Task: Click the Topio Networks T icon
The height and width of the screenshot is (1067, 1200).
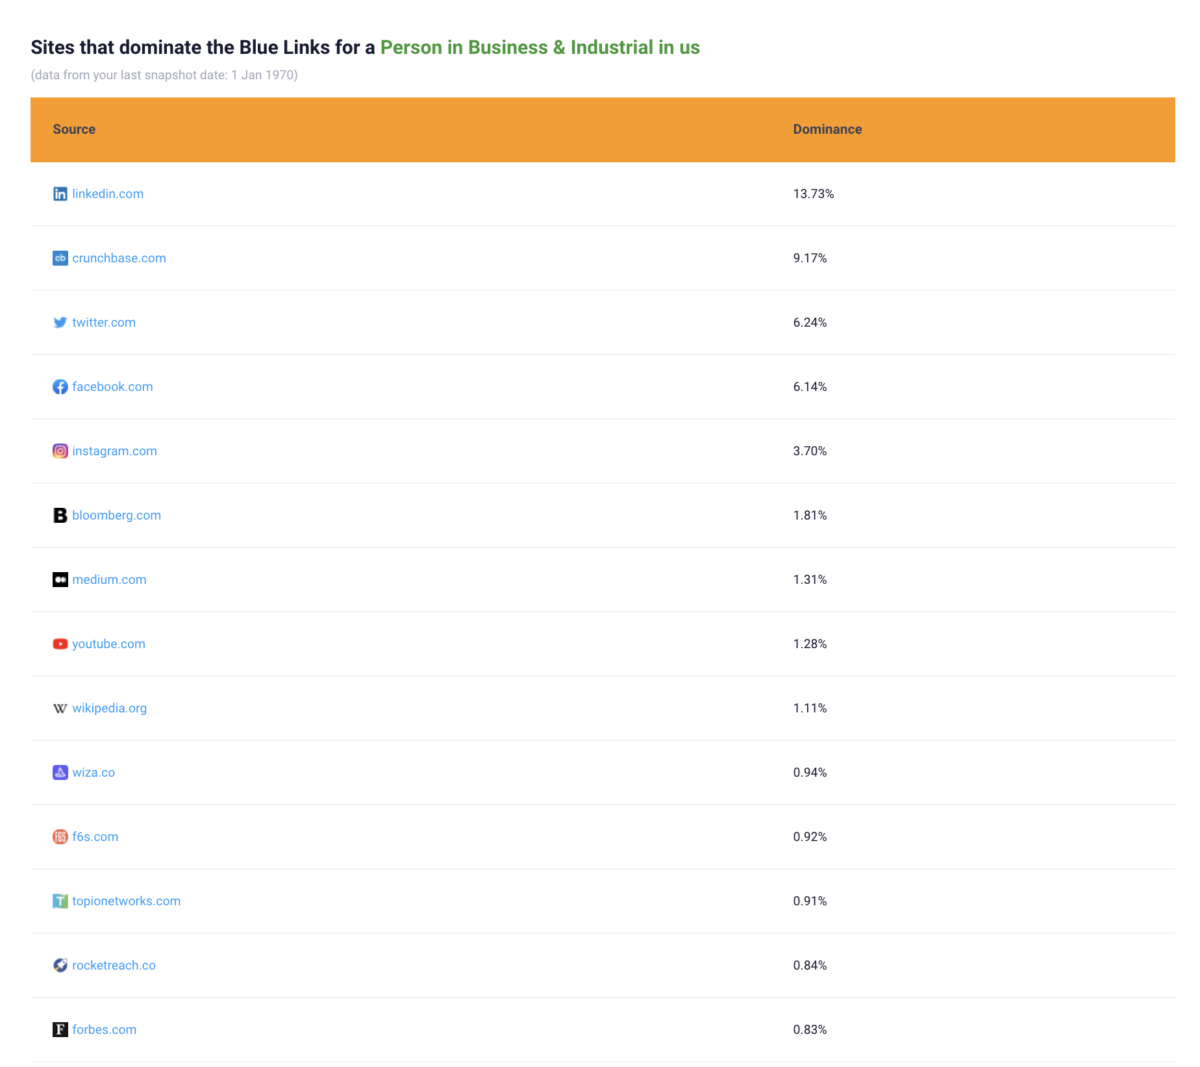Action: tap(60, 901)
